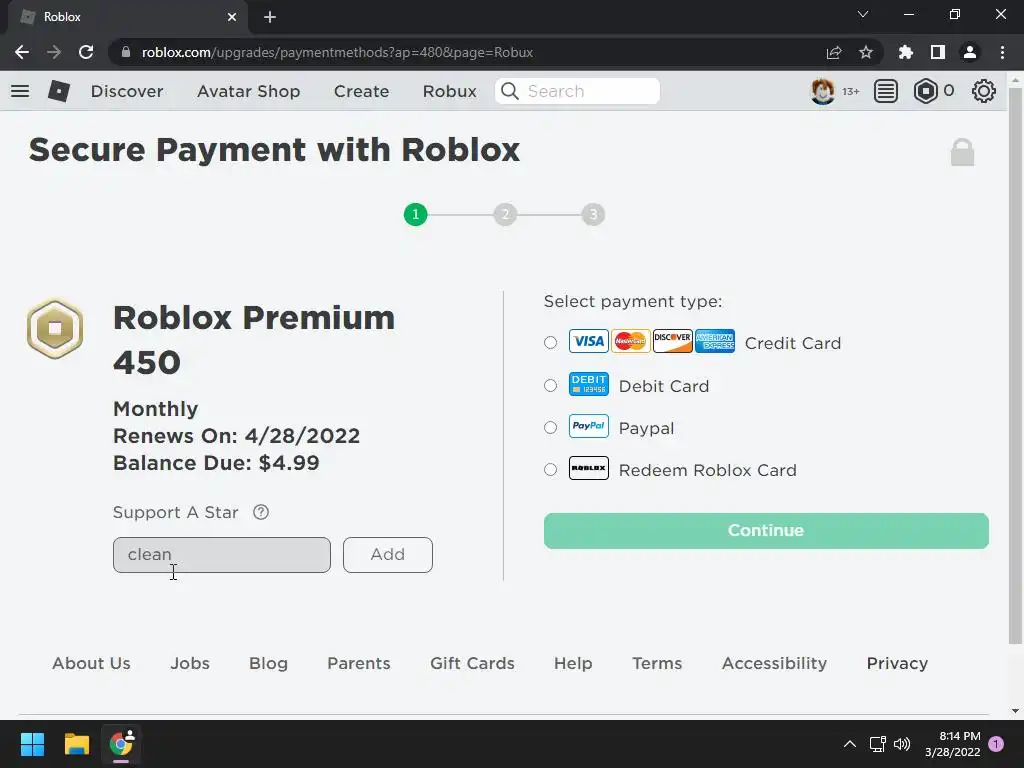Open the Blog footer link
This screenshot has width=1024, height=768.
point(268,663)
